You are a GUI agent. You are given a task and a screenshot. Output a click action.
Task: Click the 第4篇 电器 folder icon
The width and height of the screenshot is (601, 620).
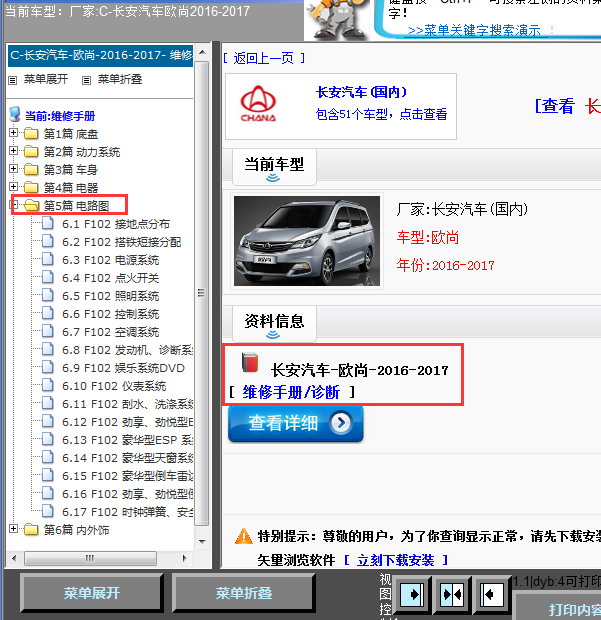coord(31,187)
